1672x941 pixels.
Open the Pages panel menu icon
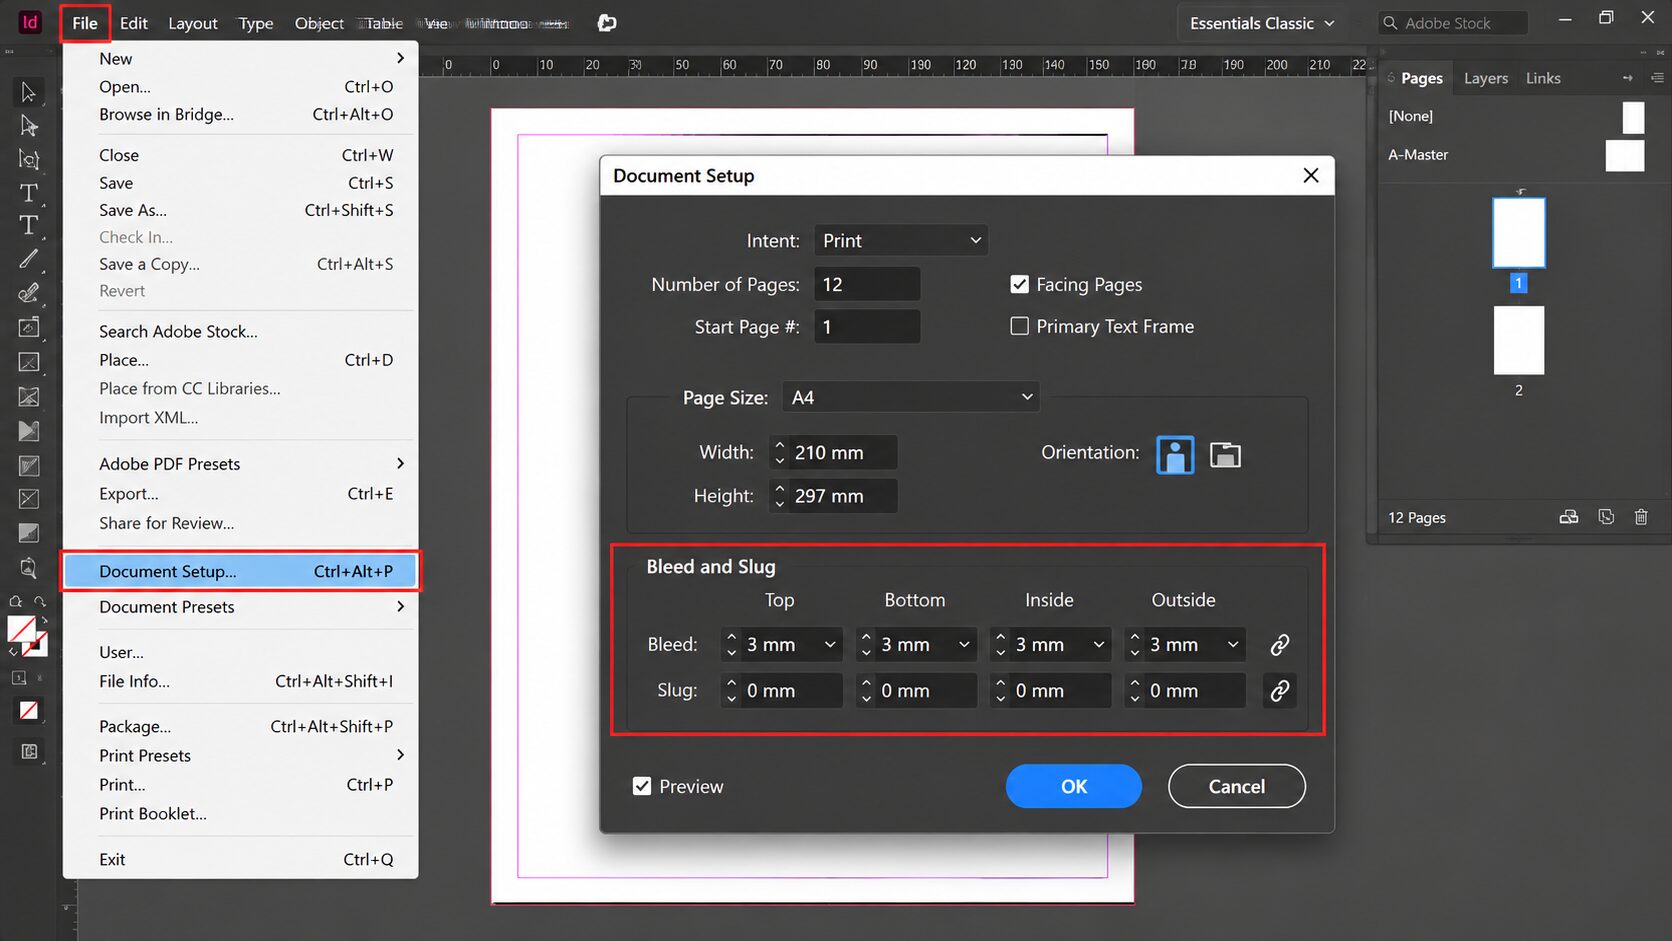1657,78
